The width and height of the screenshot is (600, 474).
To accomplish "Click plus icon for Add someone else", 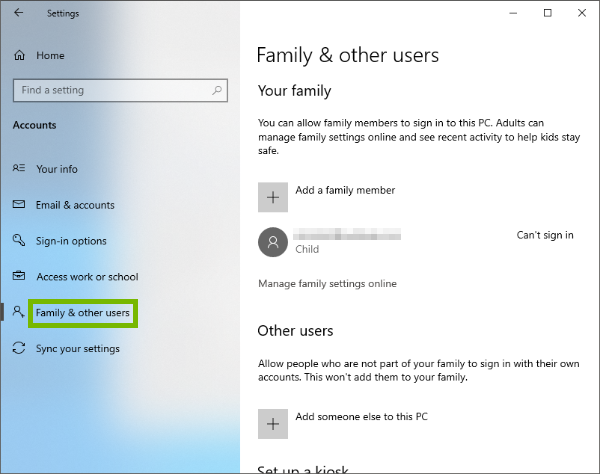I will pyautogui.click(x=273, y=424).
